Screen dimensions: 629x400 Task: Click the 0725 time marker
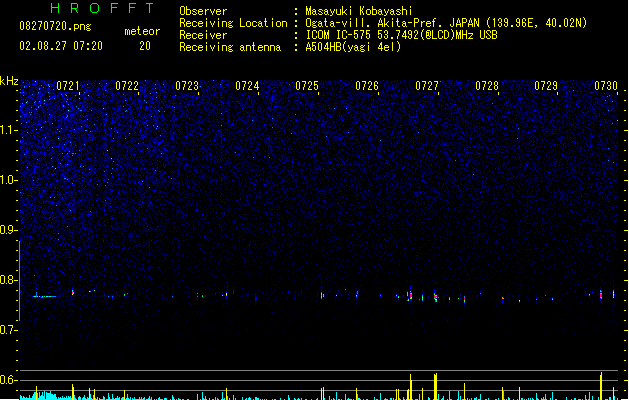point(307,86)
